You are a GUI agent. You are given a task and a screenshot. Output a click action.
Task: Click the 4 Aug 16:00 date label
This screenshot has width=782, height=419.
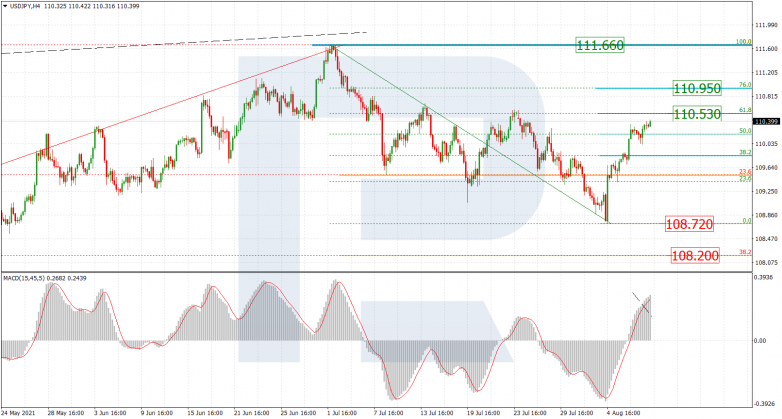click(x=623, y=414)
